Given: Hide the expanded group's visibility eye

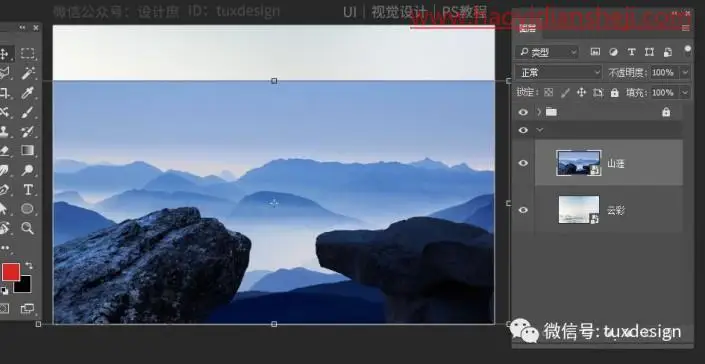Looking at the screenshot, I should 523,130.
